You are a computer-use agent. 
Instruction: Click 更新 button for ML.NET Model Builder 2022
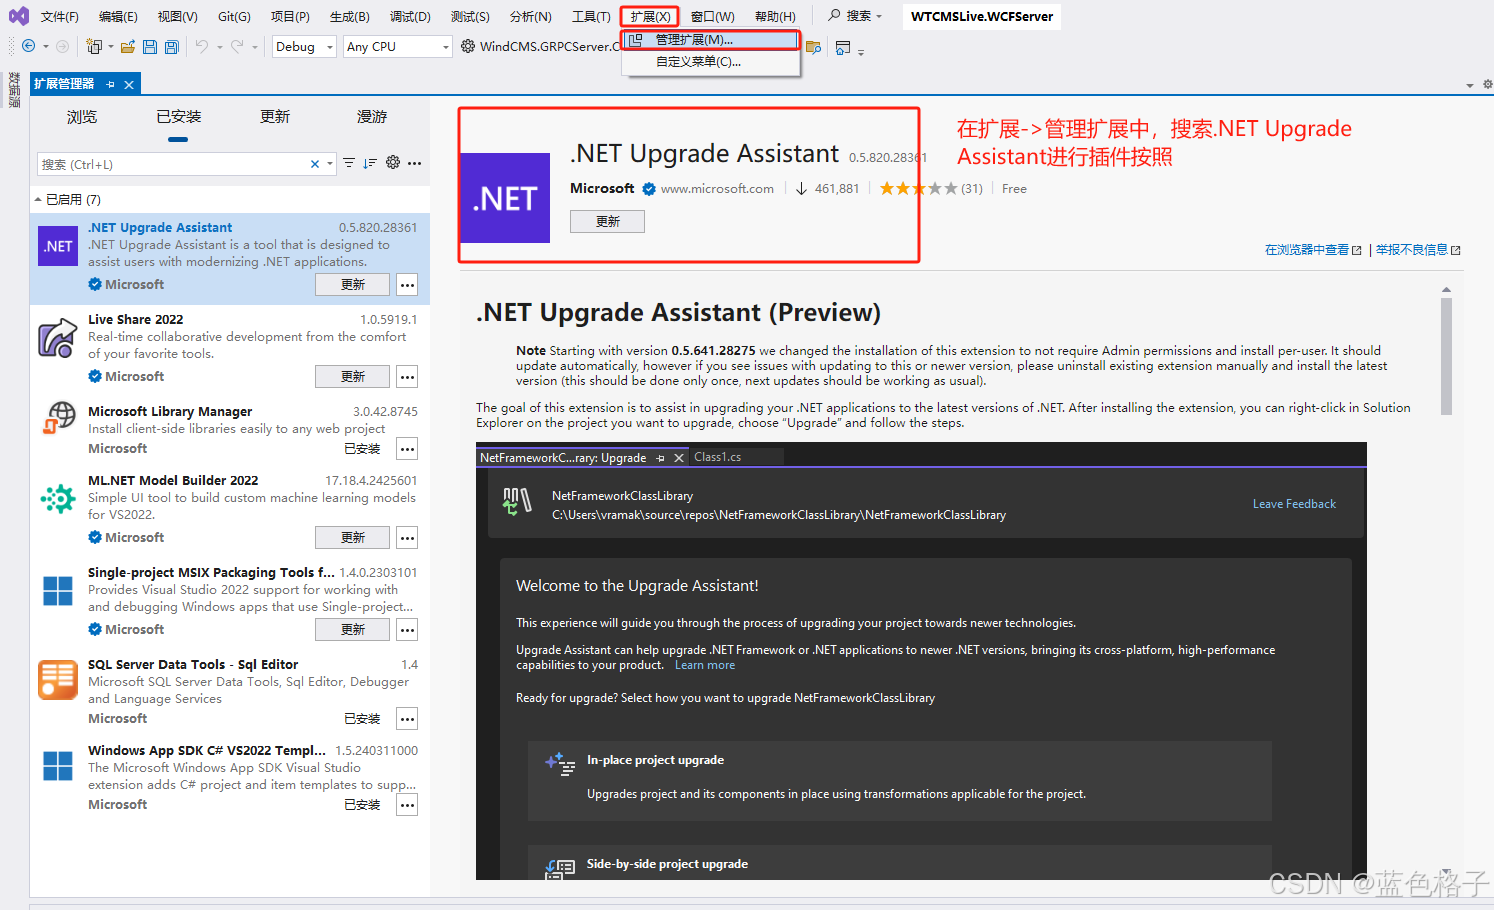[353, 538]
